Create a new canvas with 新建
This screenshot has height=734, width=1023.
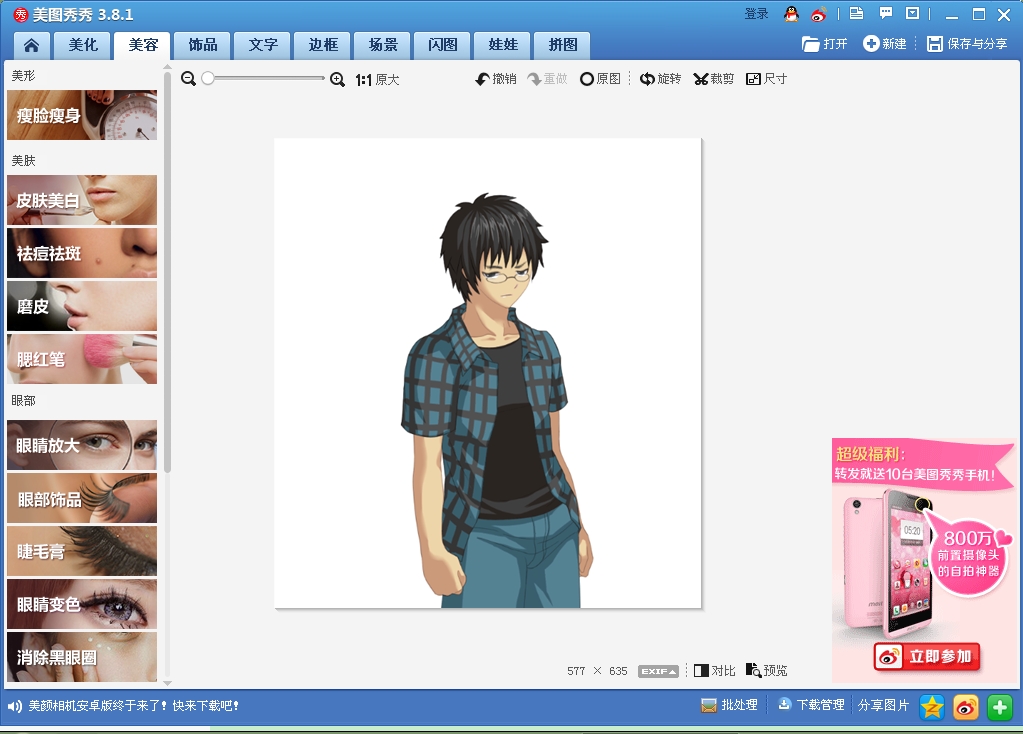coord(885,44)
